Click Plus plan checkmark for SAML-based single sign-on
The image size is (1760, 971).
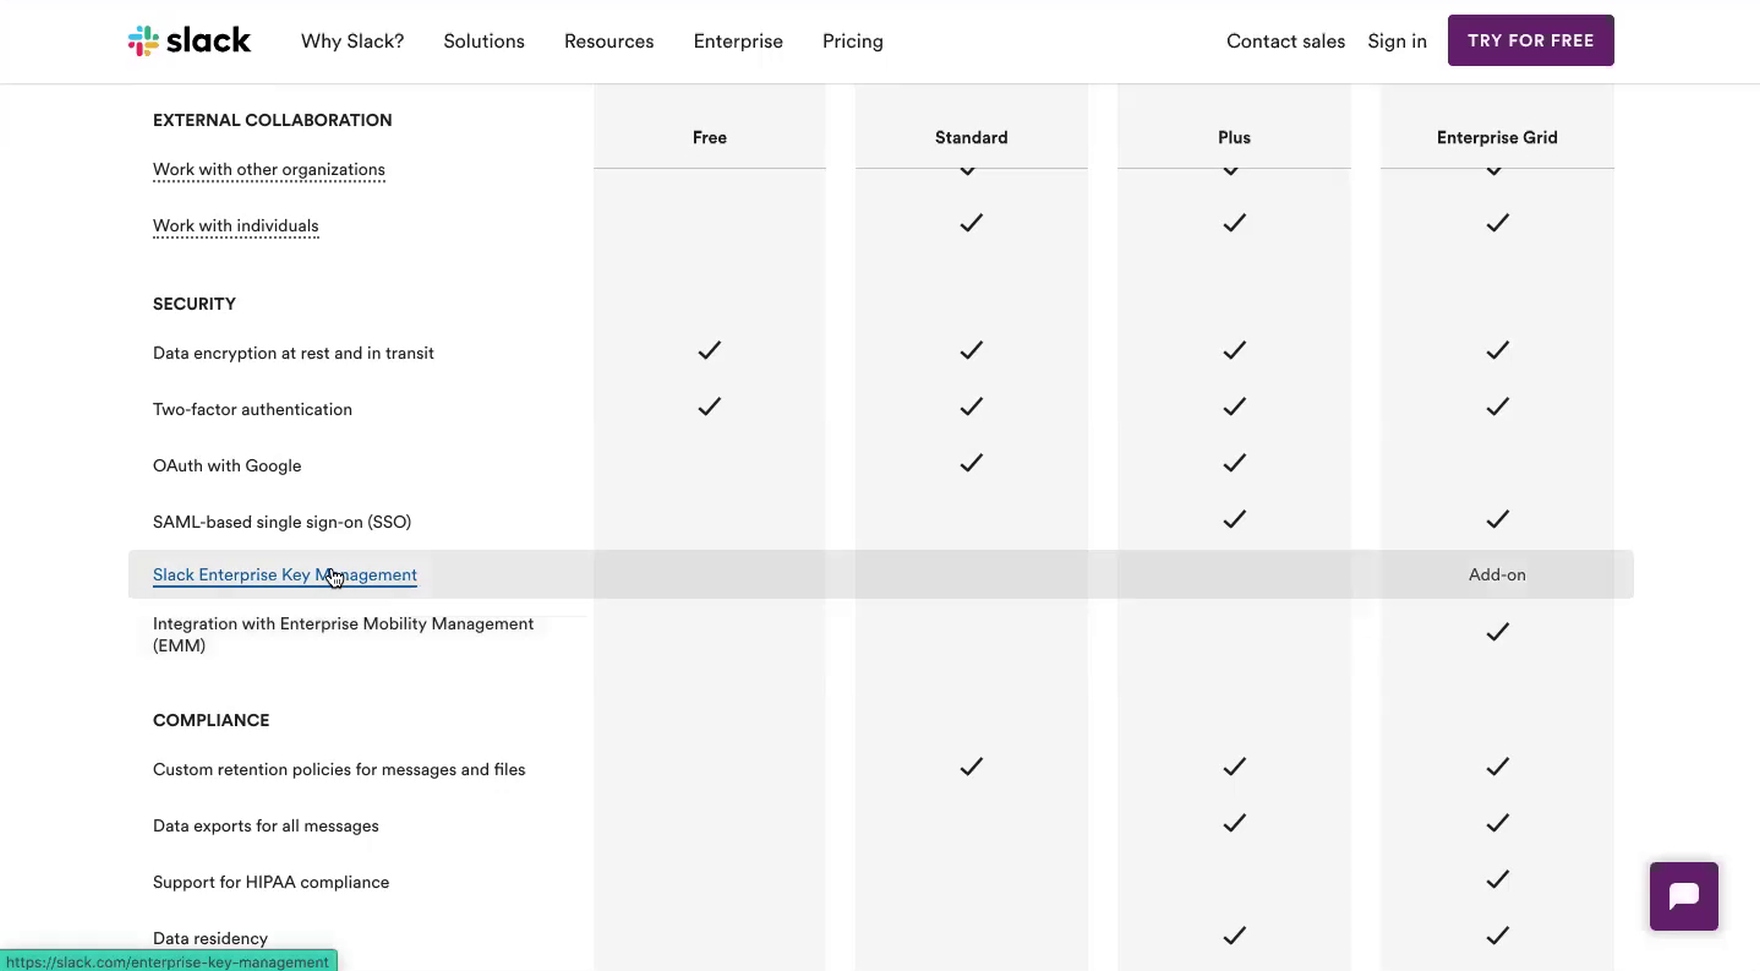(1234, 519)
